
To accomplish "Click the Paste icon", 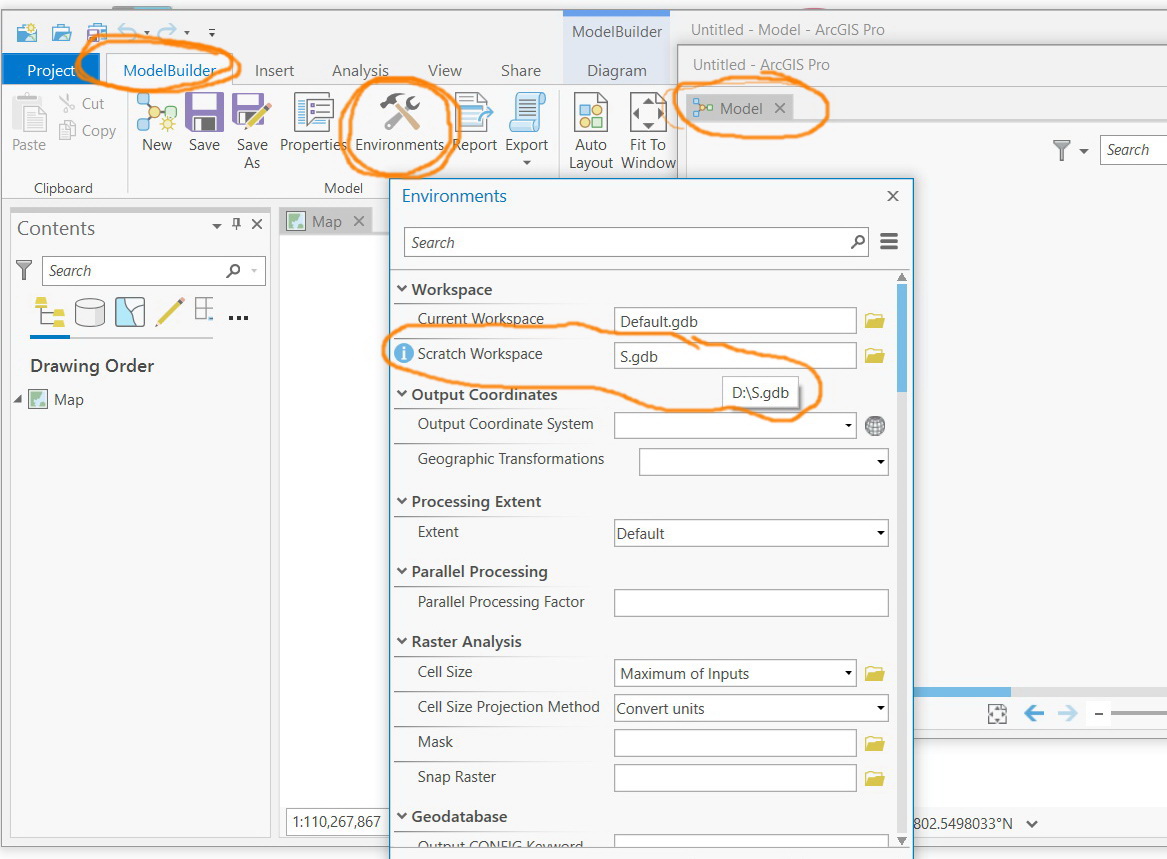I will [x=29, y=114].
